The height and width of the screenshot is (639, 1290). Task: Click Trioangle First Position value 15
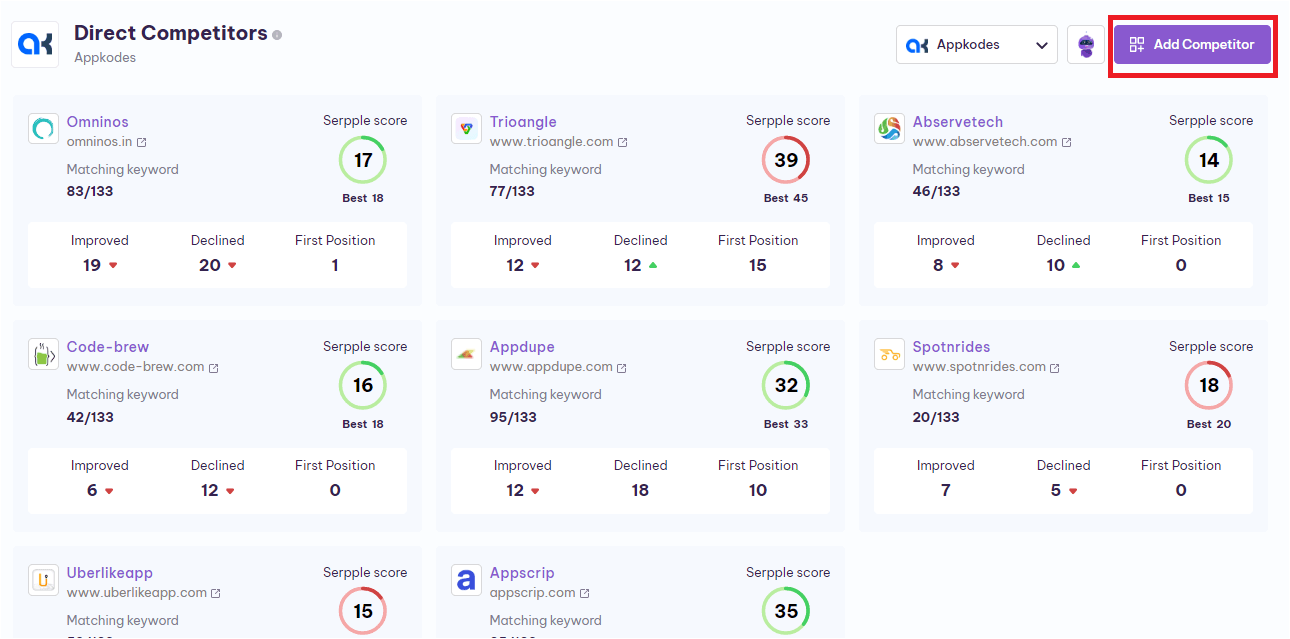(758, 265)
